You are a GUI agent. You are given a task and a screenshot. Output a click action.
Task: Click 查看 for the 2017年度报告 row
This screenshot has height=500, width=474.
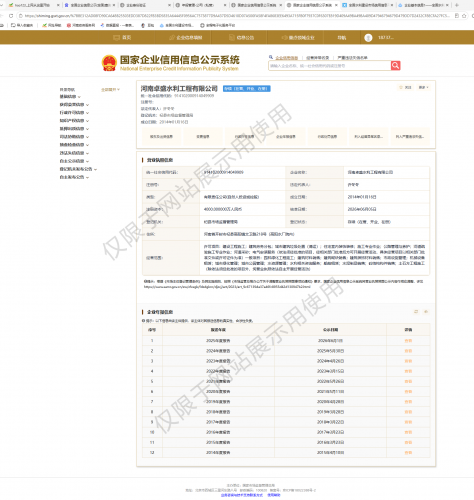tap(408, 422)
